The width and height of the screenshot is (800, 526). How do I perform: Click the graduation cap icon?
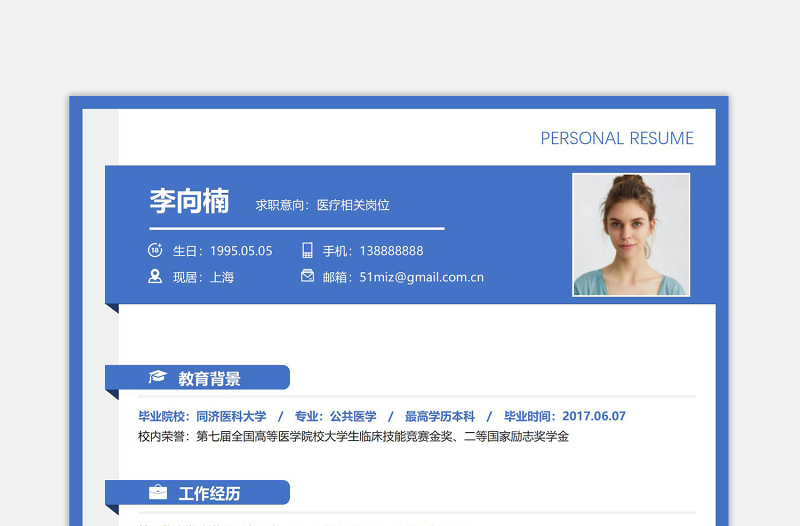(157, 378)
